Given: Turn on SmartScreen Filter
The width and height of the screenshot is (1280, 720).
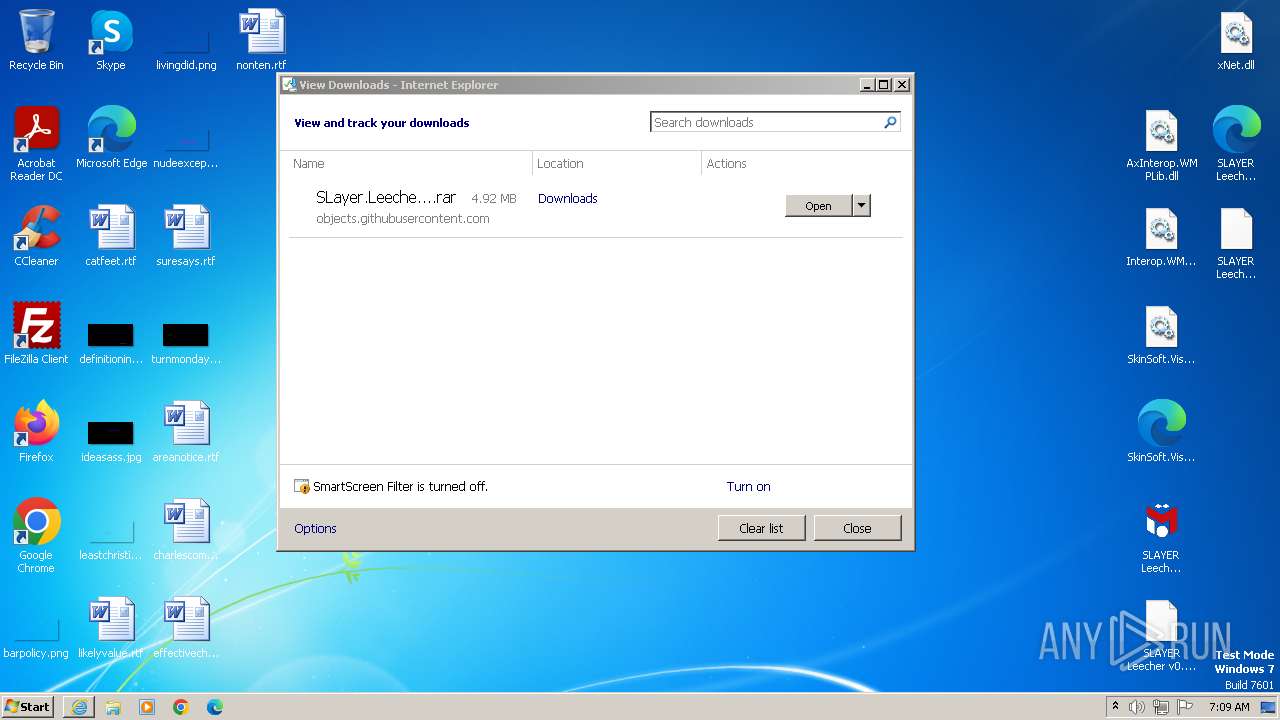Looking at the screenshot, I should click(748, 486).
